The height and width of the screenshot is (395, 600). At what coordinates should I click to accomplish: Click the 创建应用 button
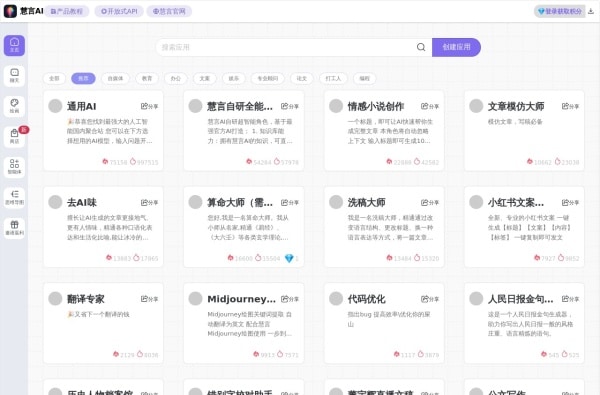coord(457,47)
